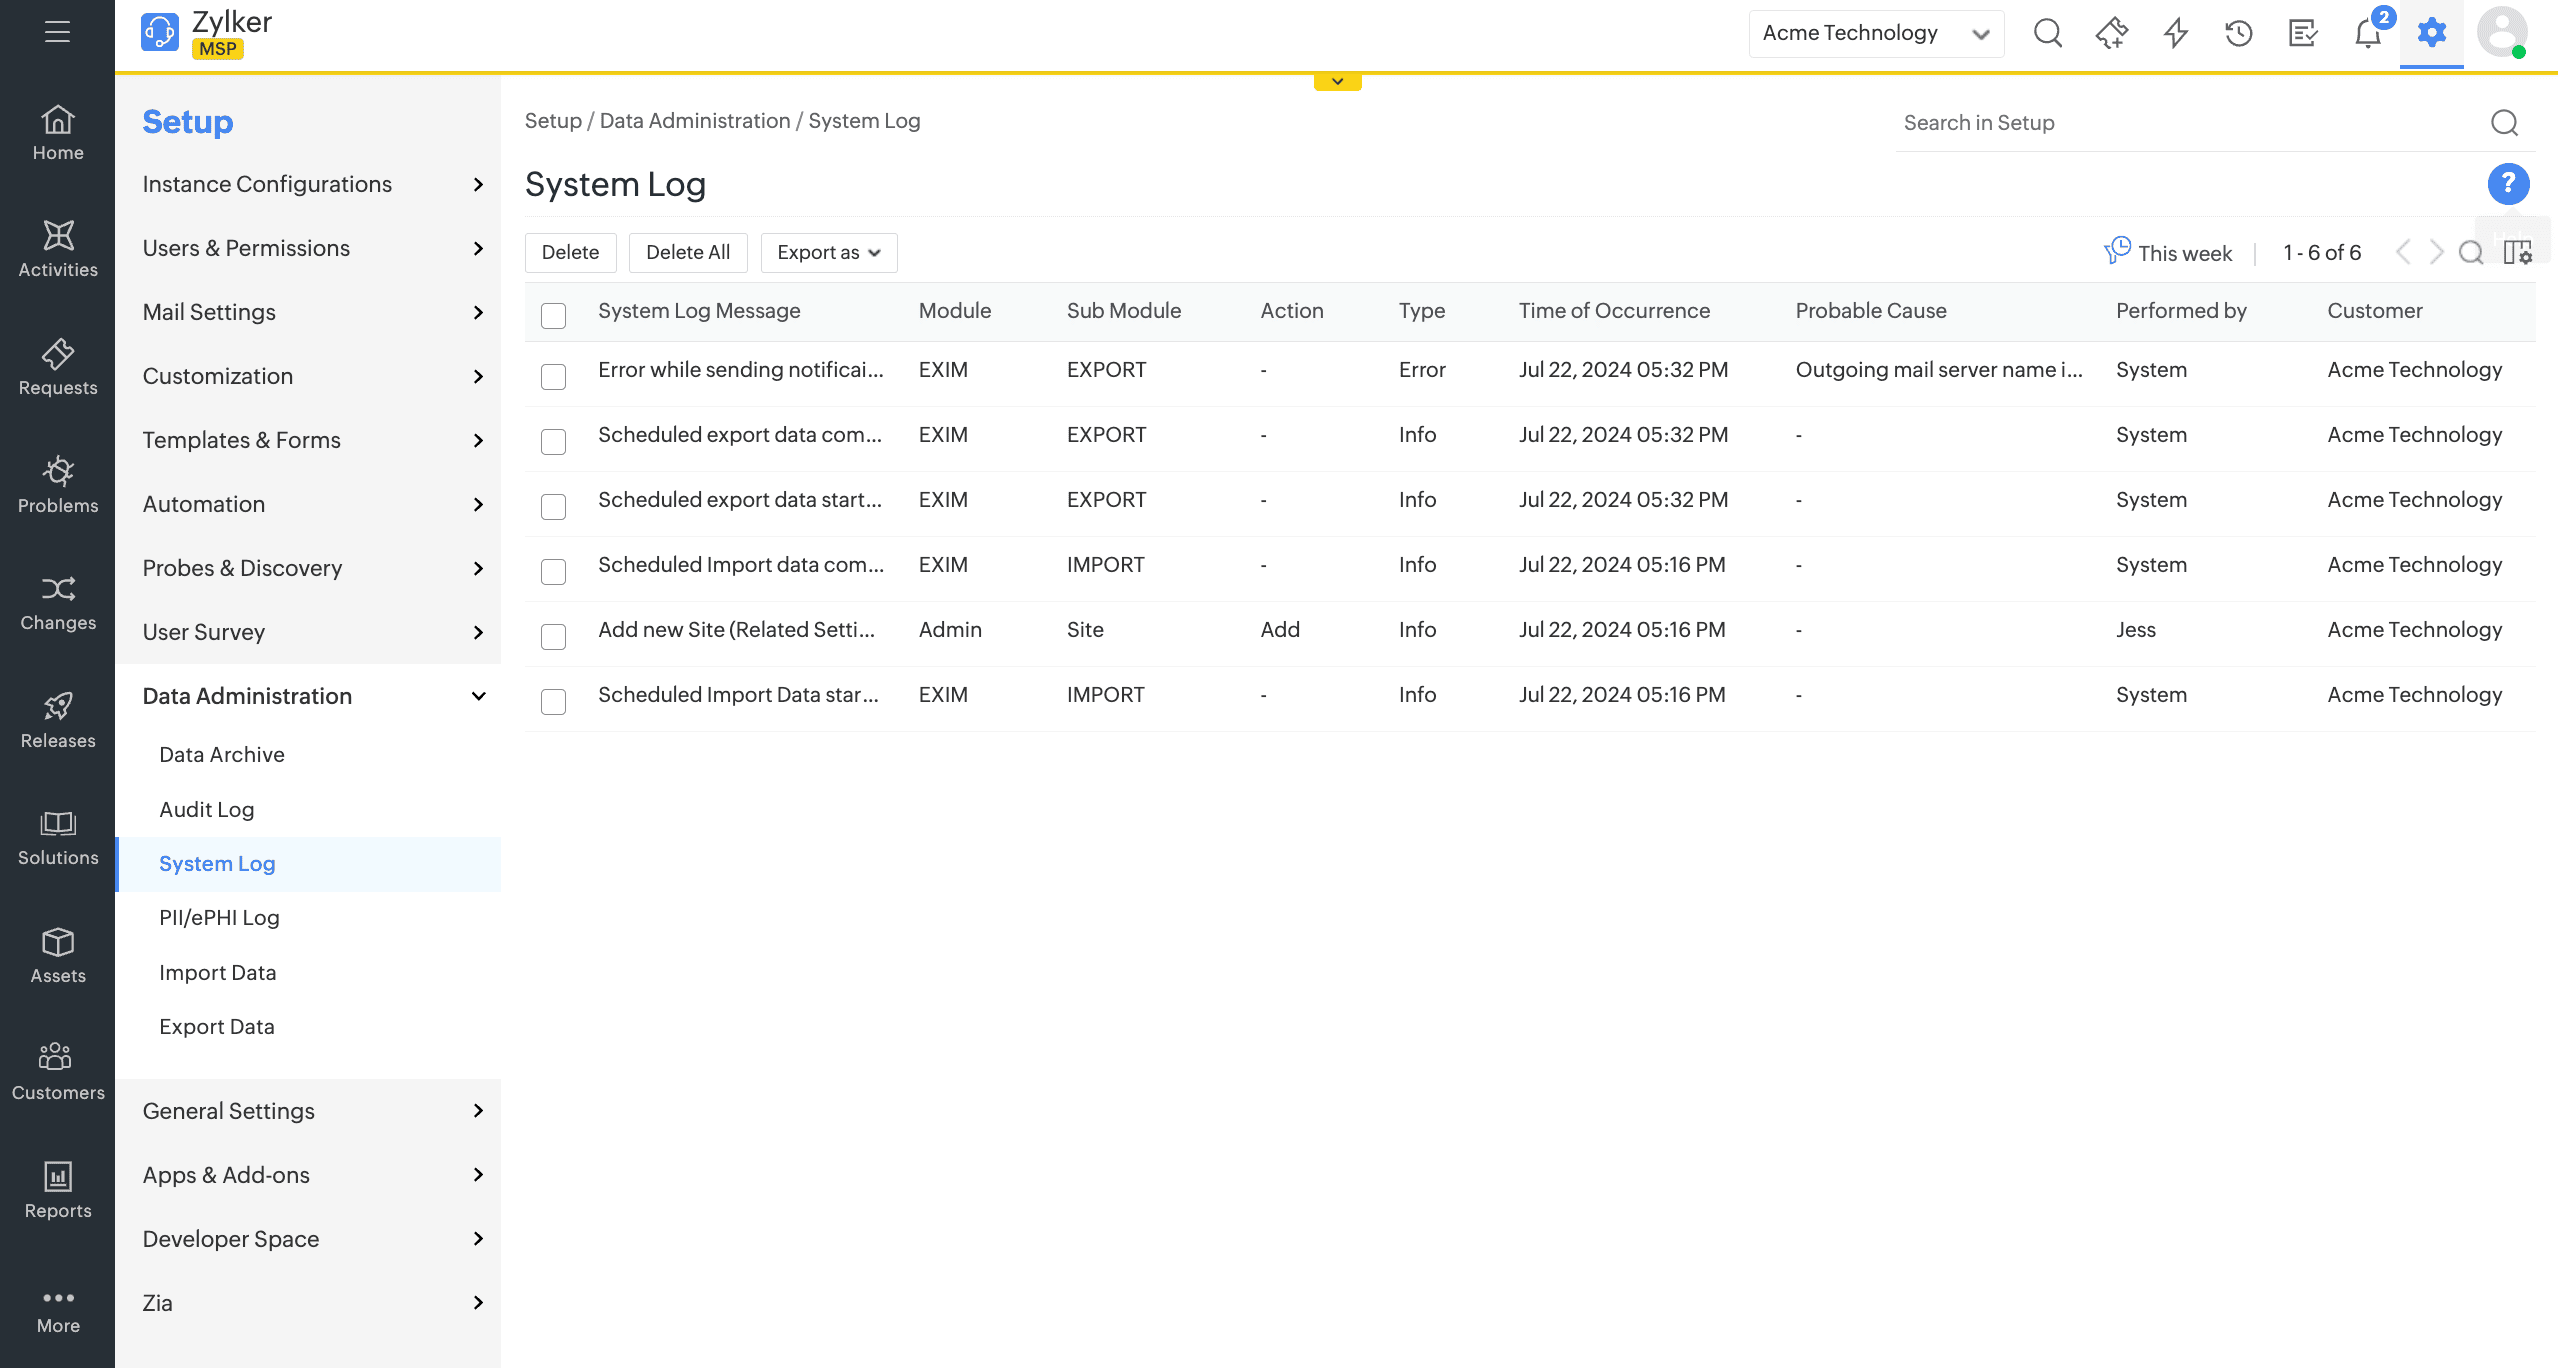Click the table search magnifier icon
This screenshot has width=2558, height=1368.
click(2471, 253)
